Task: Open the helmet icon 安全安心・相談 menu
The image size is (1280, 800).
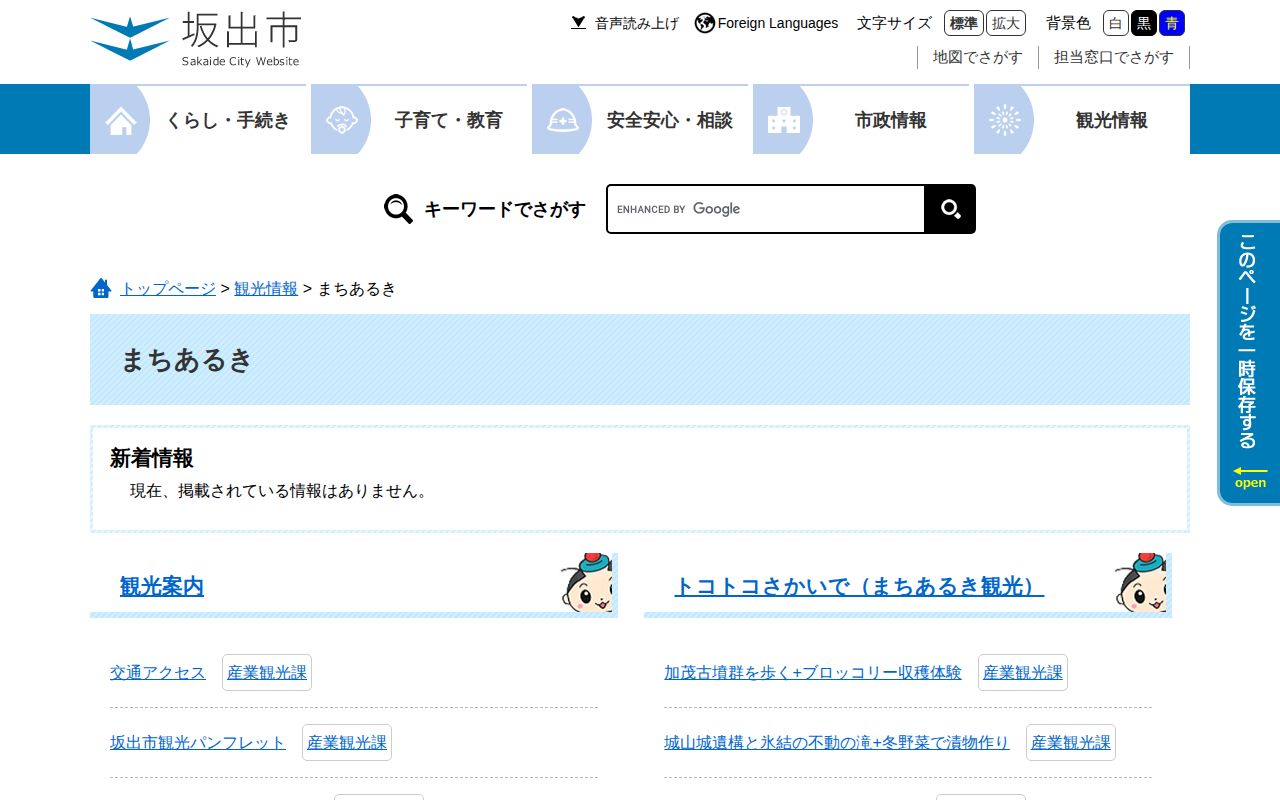Action: click(640, 120)
